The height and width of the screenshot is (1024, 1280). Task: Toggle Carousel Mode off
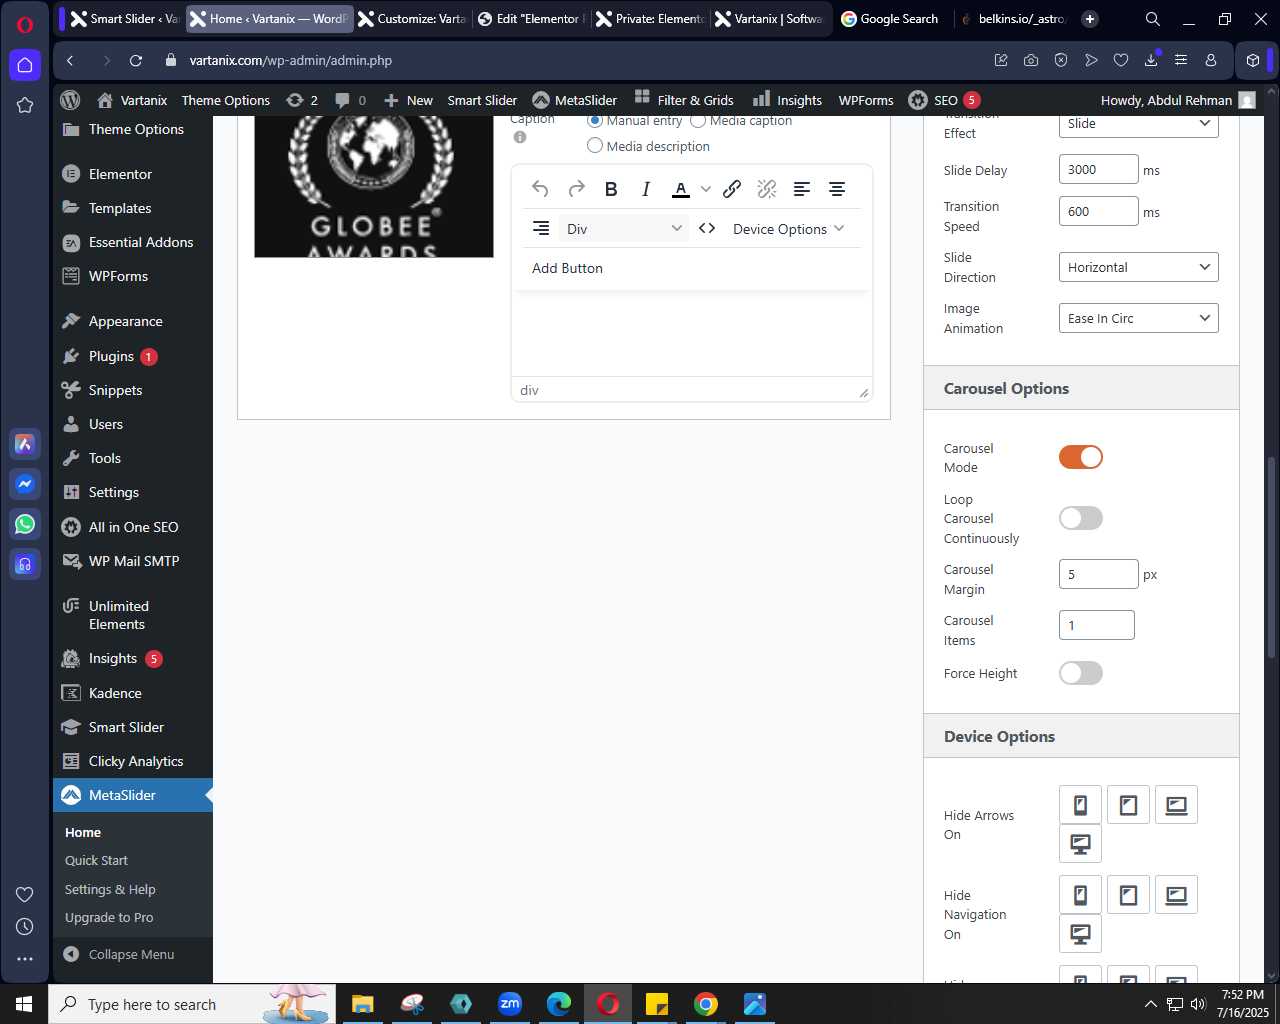click(x=1081, y=457)
